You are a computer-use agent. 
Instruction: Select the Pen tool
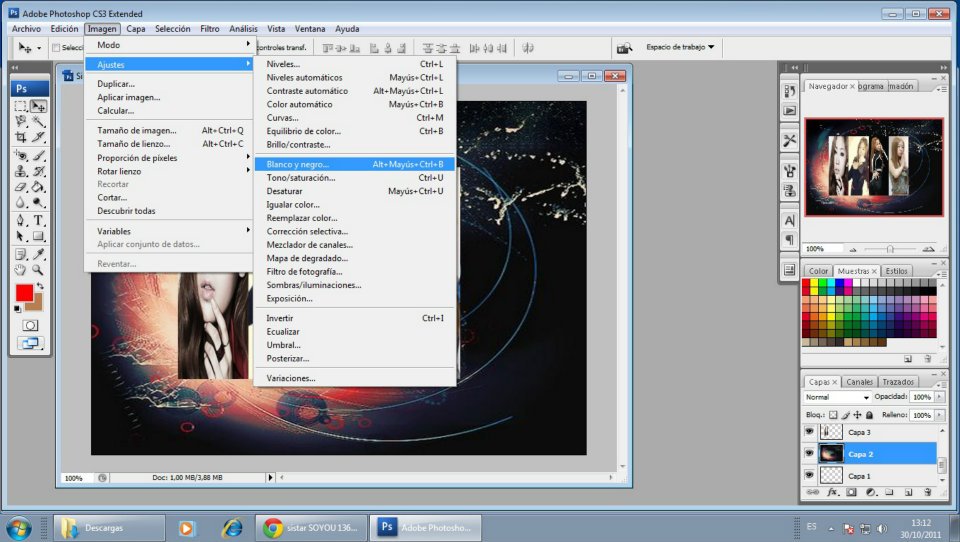point(21,220)
